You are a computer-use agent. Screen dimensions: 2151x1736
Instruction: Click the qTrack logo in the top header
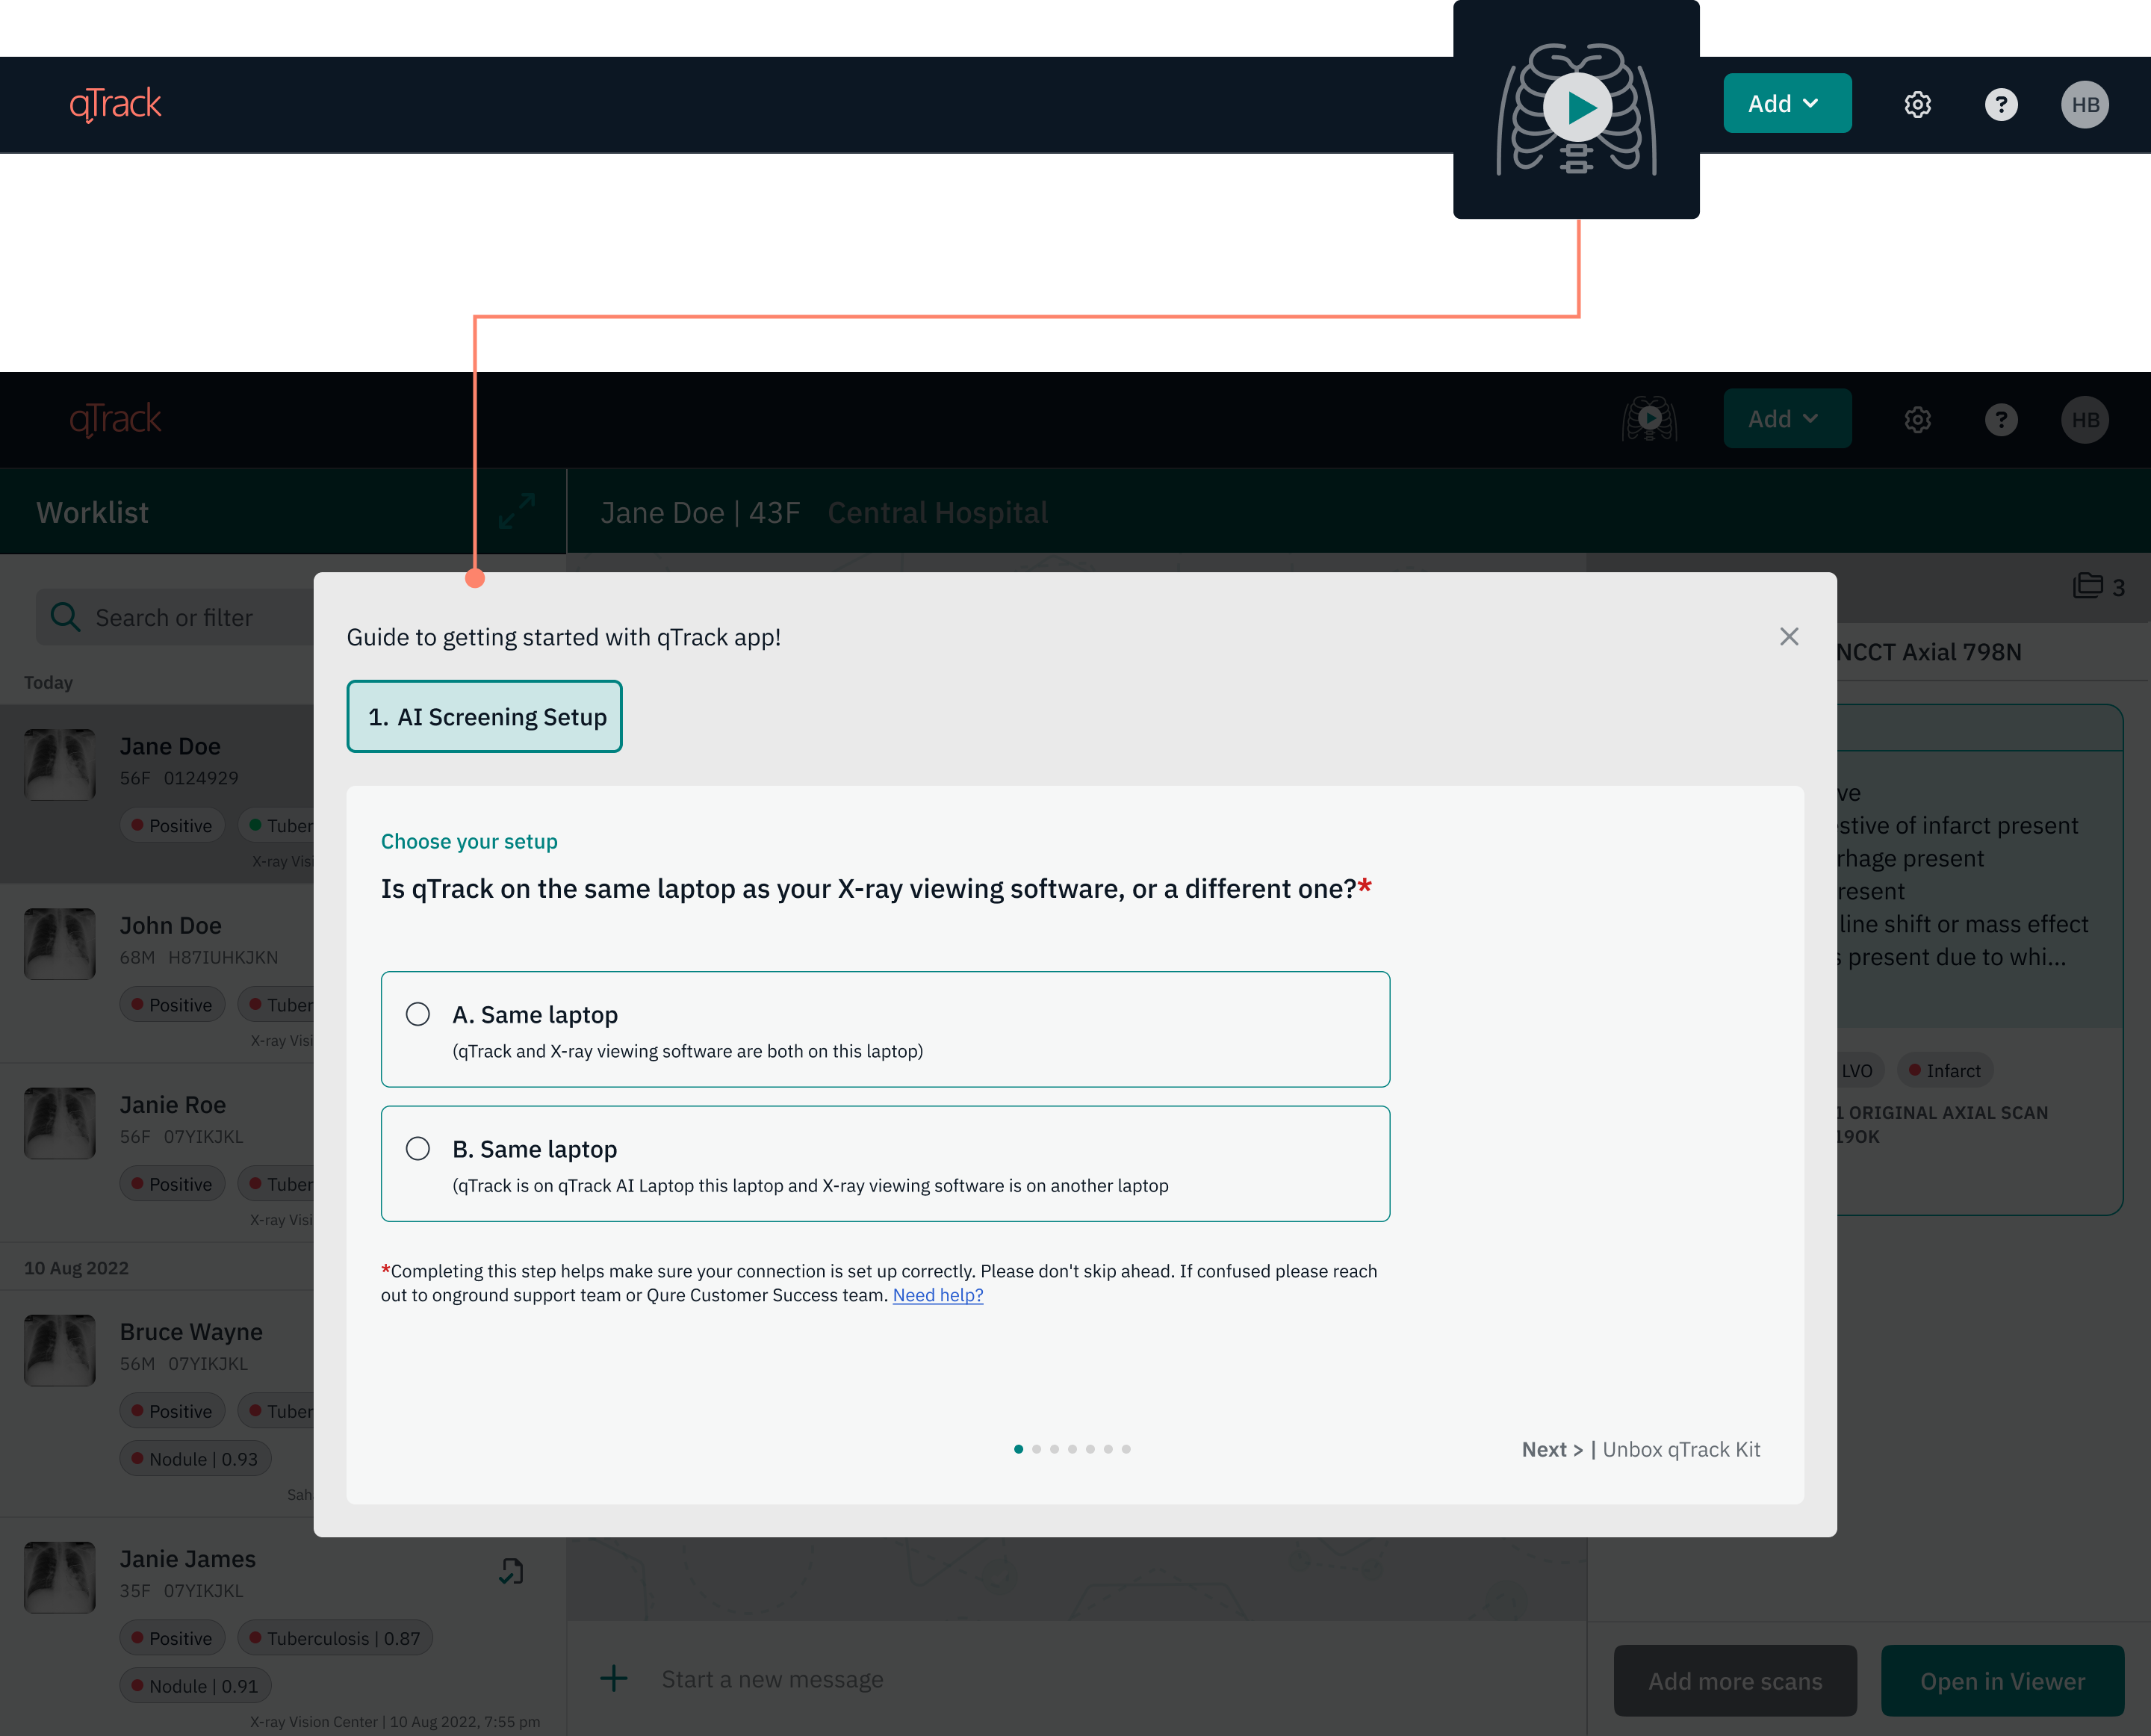click(x=115, y=104)
